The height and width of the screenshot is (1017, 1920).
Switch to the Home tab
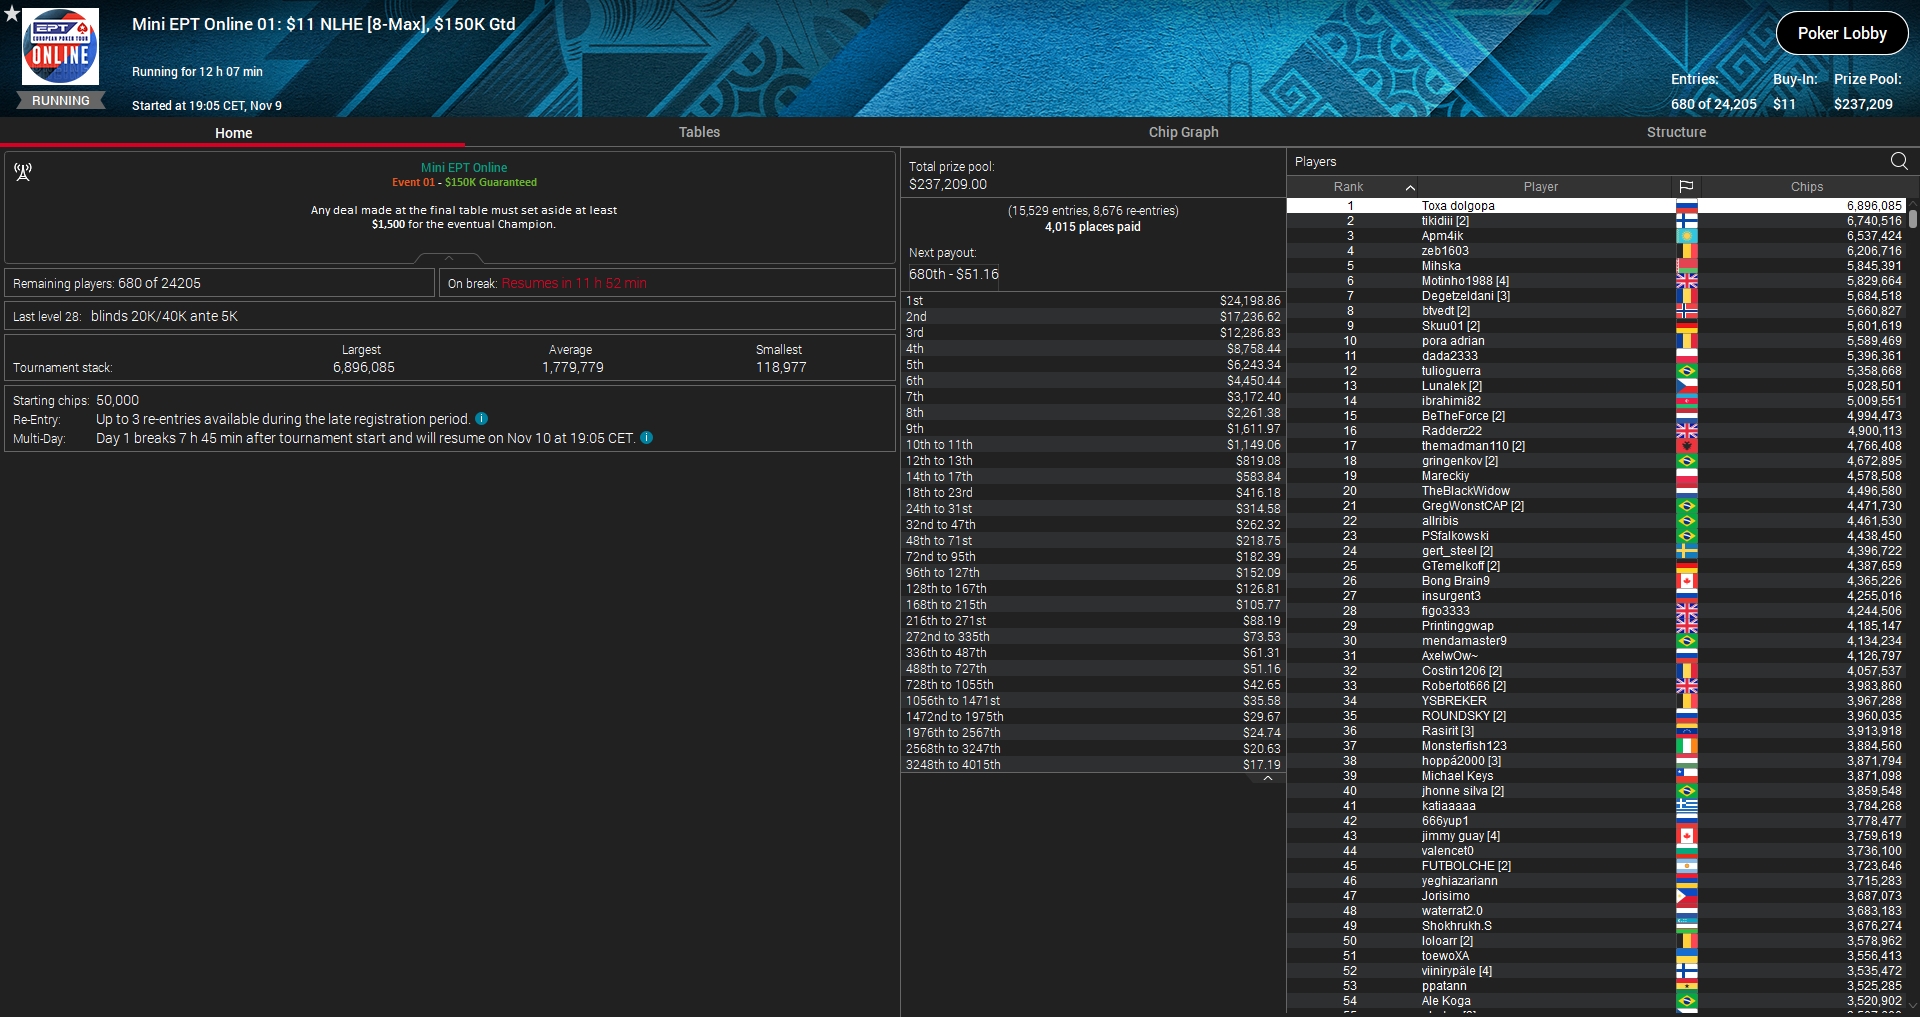[233, 133]
